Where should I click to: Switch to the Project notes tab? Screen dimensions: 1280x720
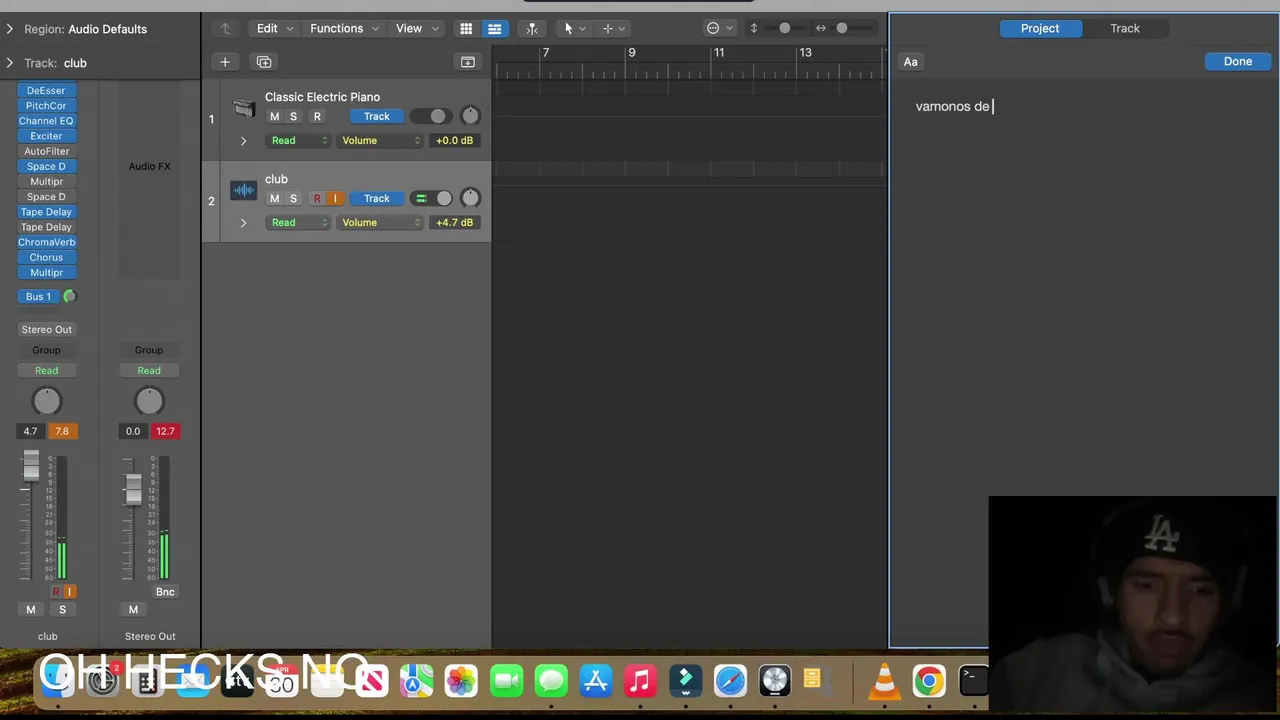tap(1040, 28)
